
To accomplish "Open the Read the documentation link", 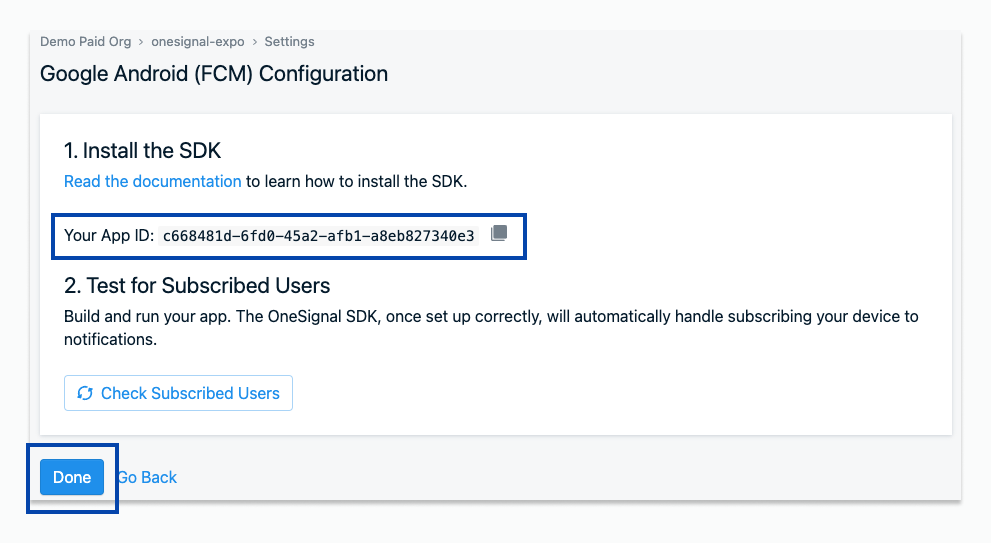I will click(152, 181).
